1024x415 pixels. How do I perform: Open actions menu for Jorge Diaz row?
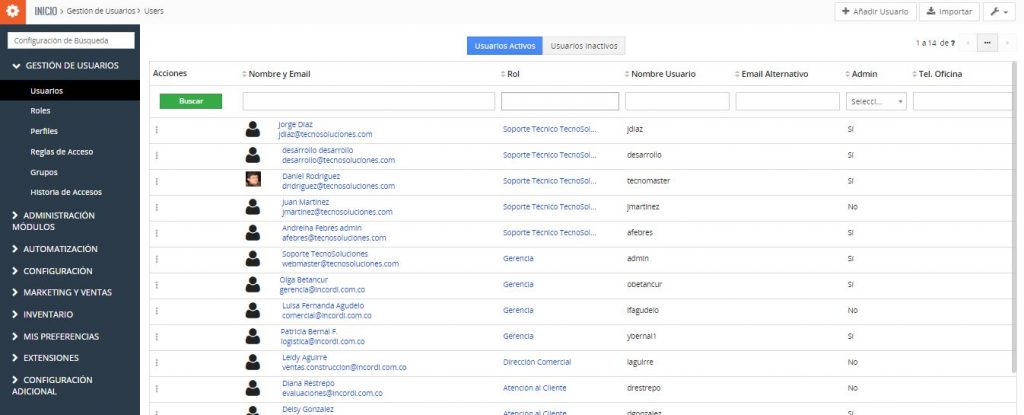pos(157,129)
